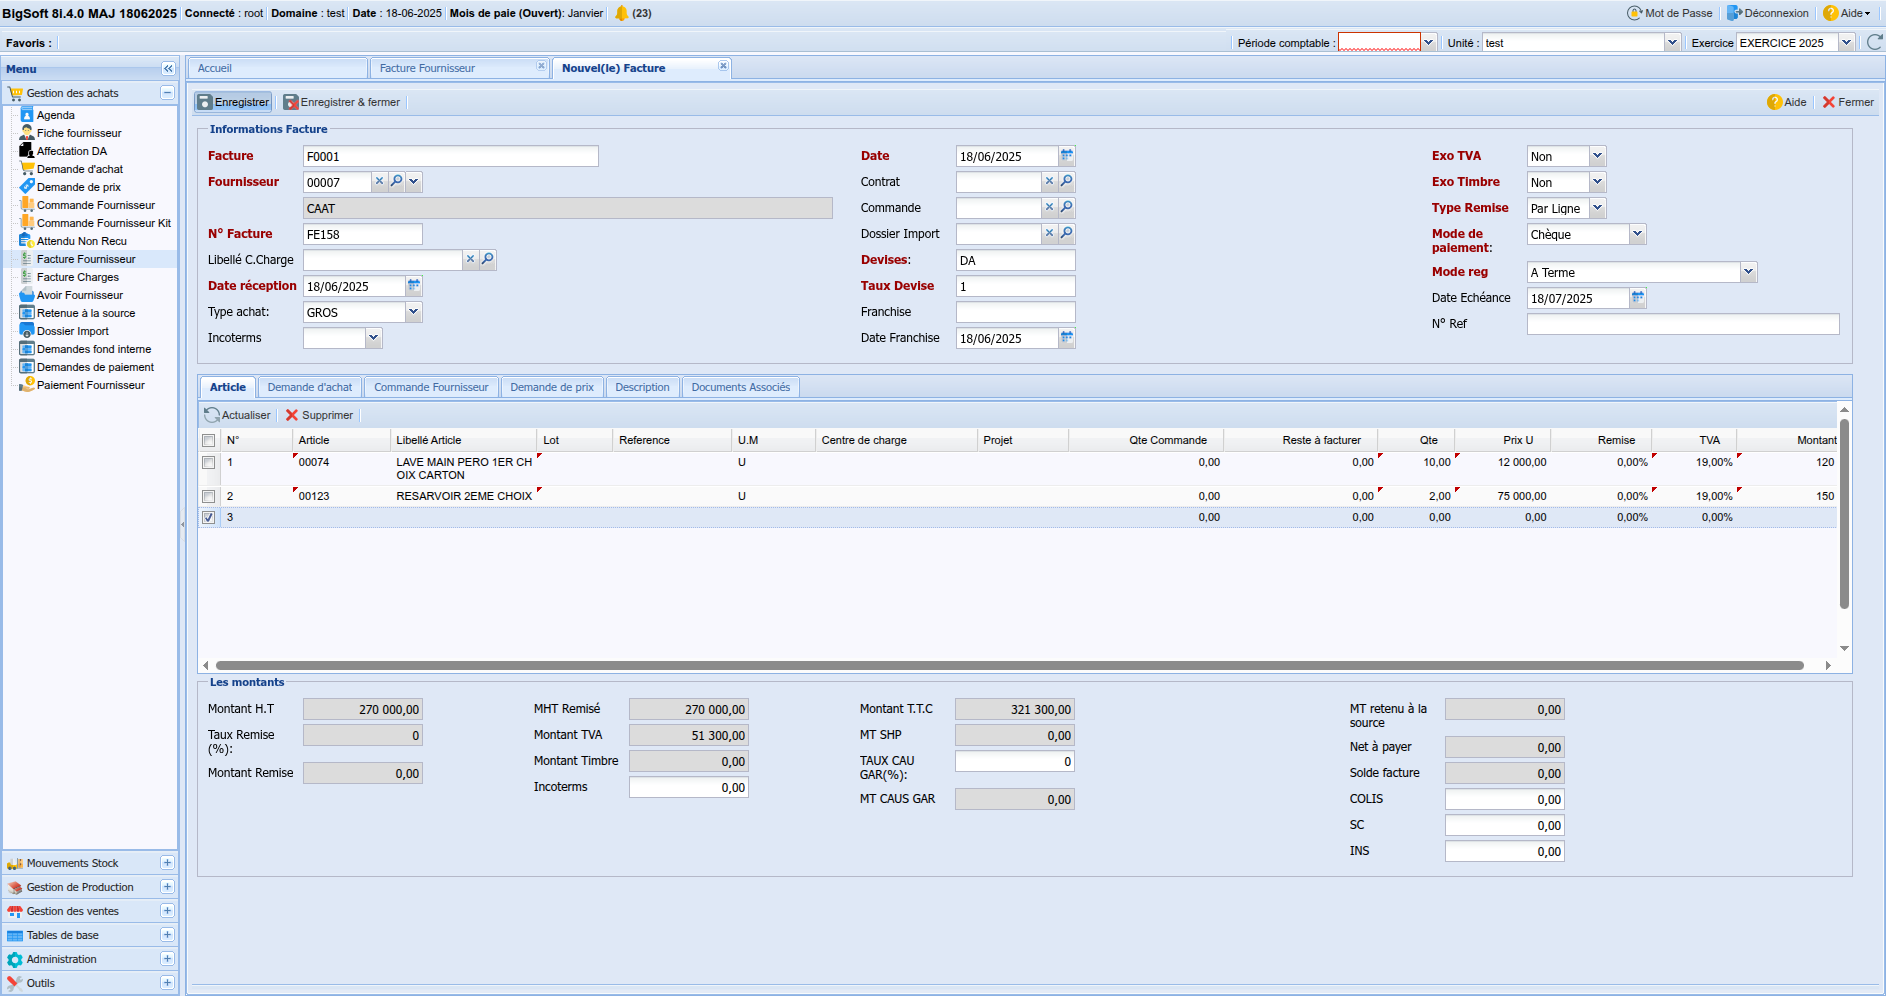Open the Exo Timbre dropdown
1886x996 pixels.
coord(1597,182)
